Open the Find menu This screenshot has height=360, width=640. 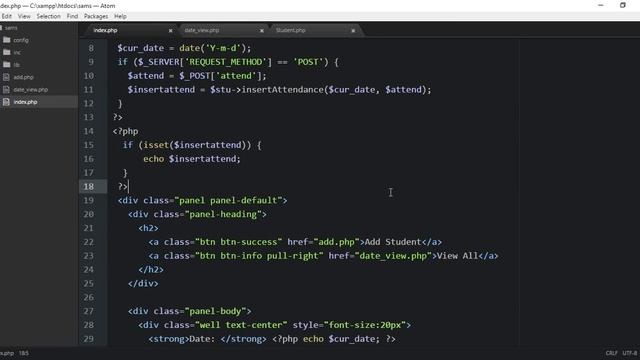tap(72, 16)
